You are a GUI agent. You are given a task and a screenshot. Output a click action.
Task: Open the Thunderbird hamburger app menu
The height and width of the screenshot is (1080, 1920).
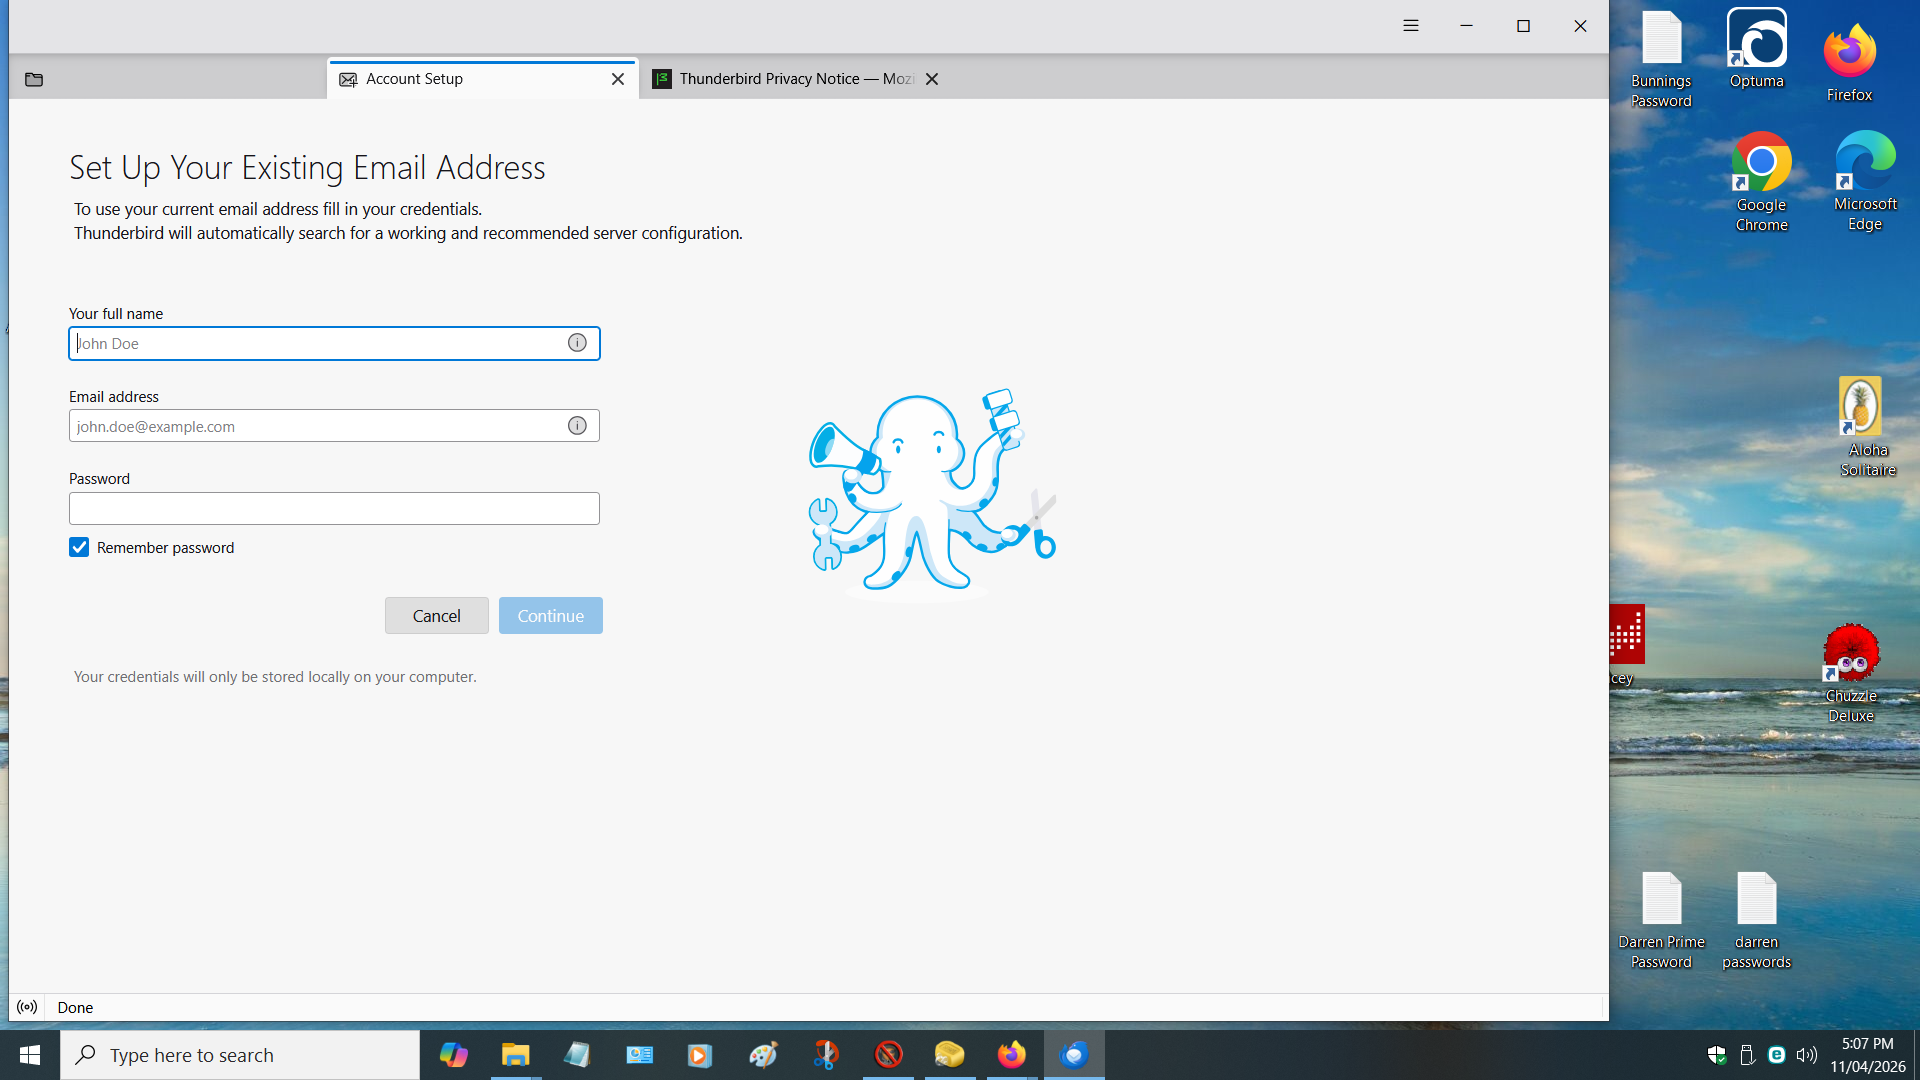click(x=1410, y=26)
